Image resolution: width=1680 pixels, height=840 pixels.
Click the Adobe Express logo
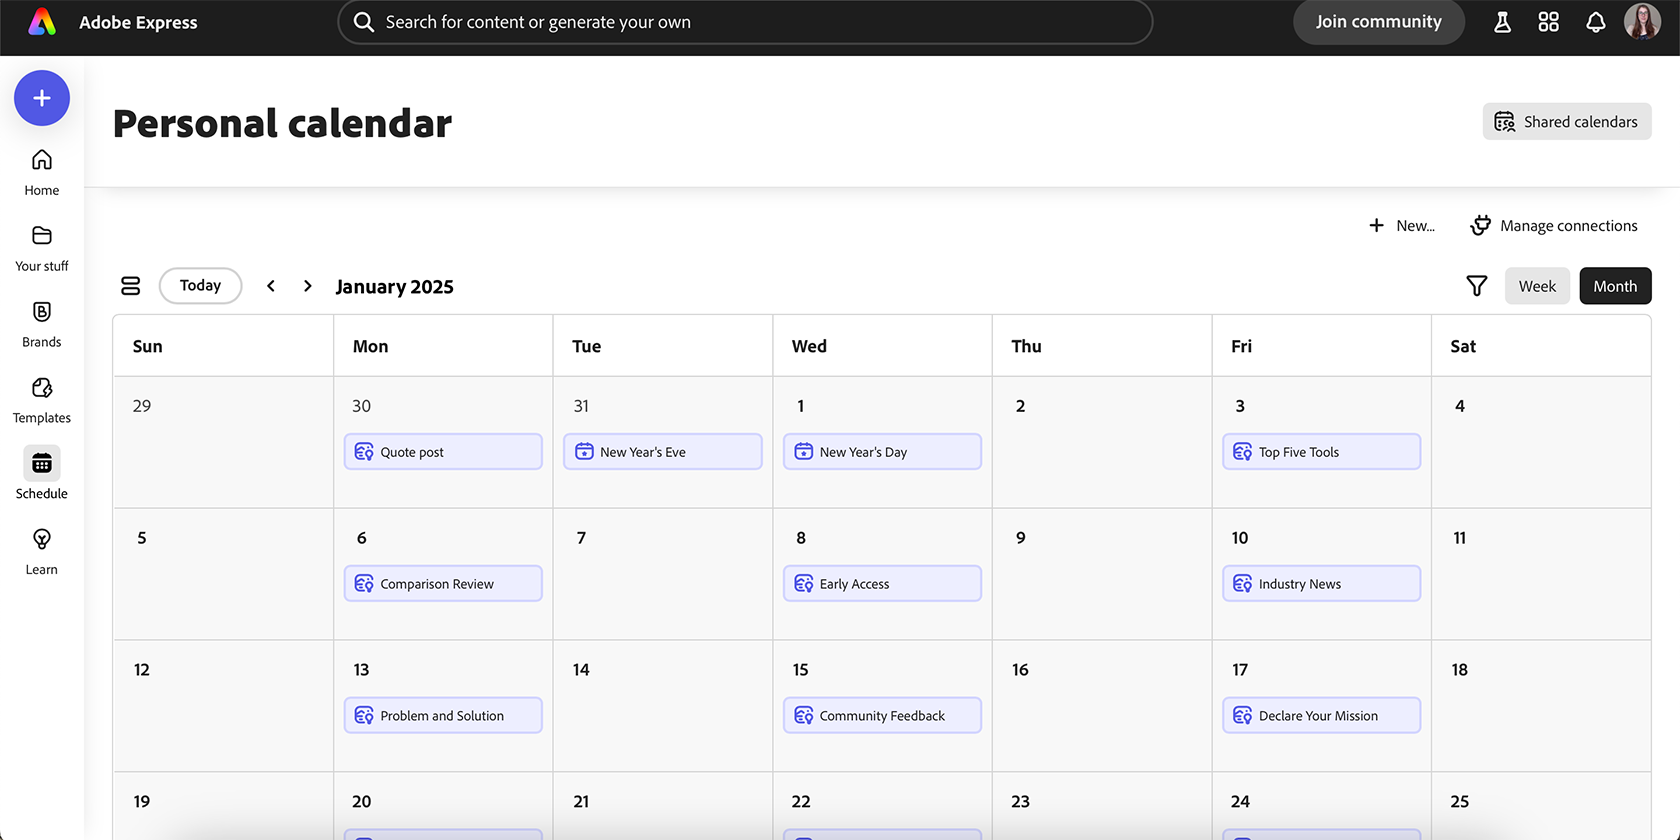(x=42, y=22)
